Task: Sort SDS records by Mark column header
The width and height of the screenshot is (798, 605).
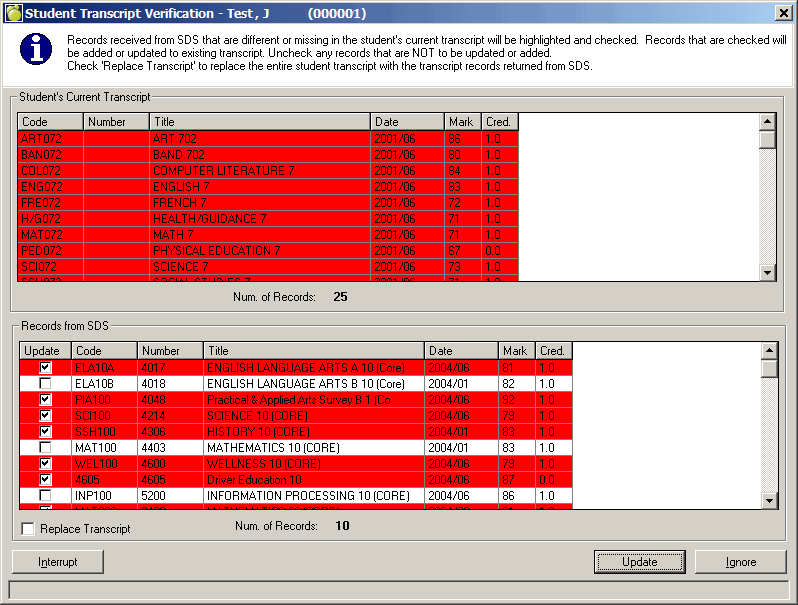Action: 516,351
